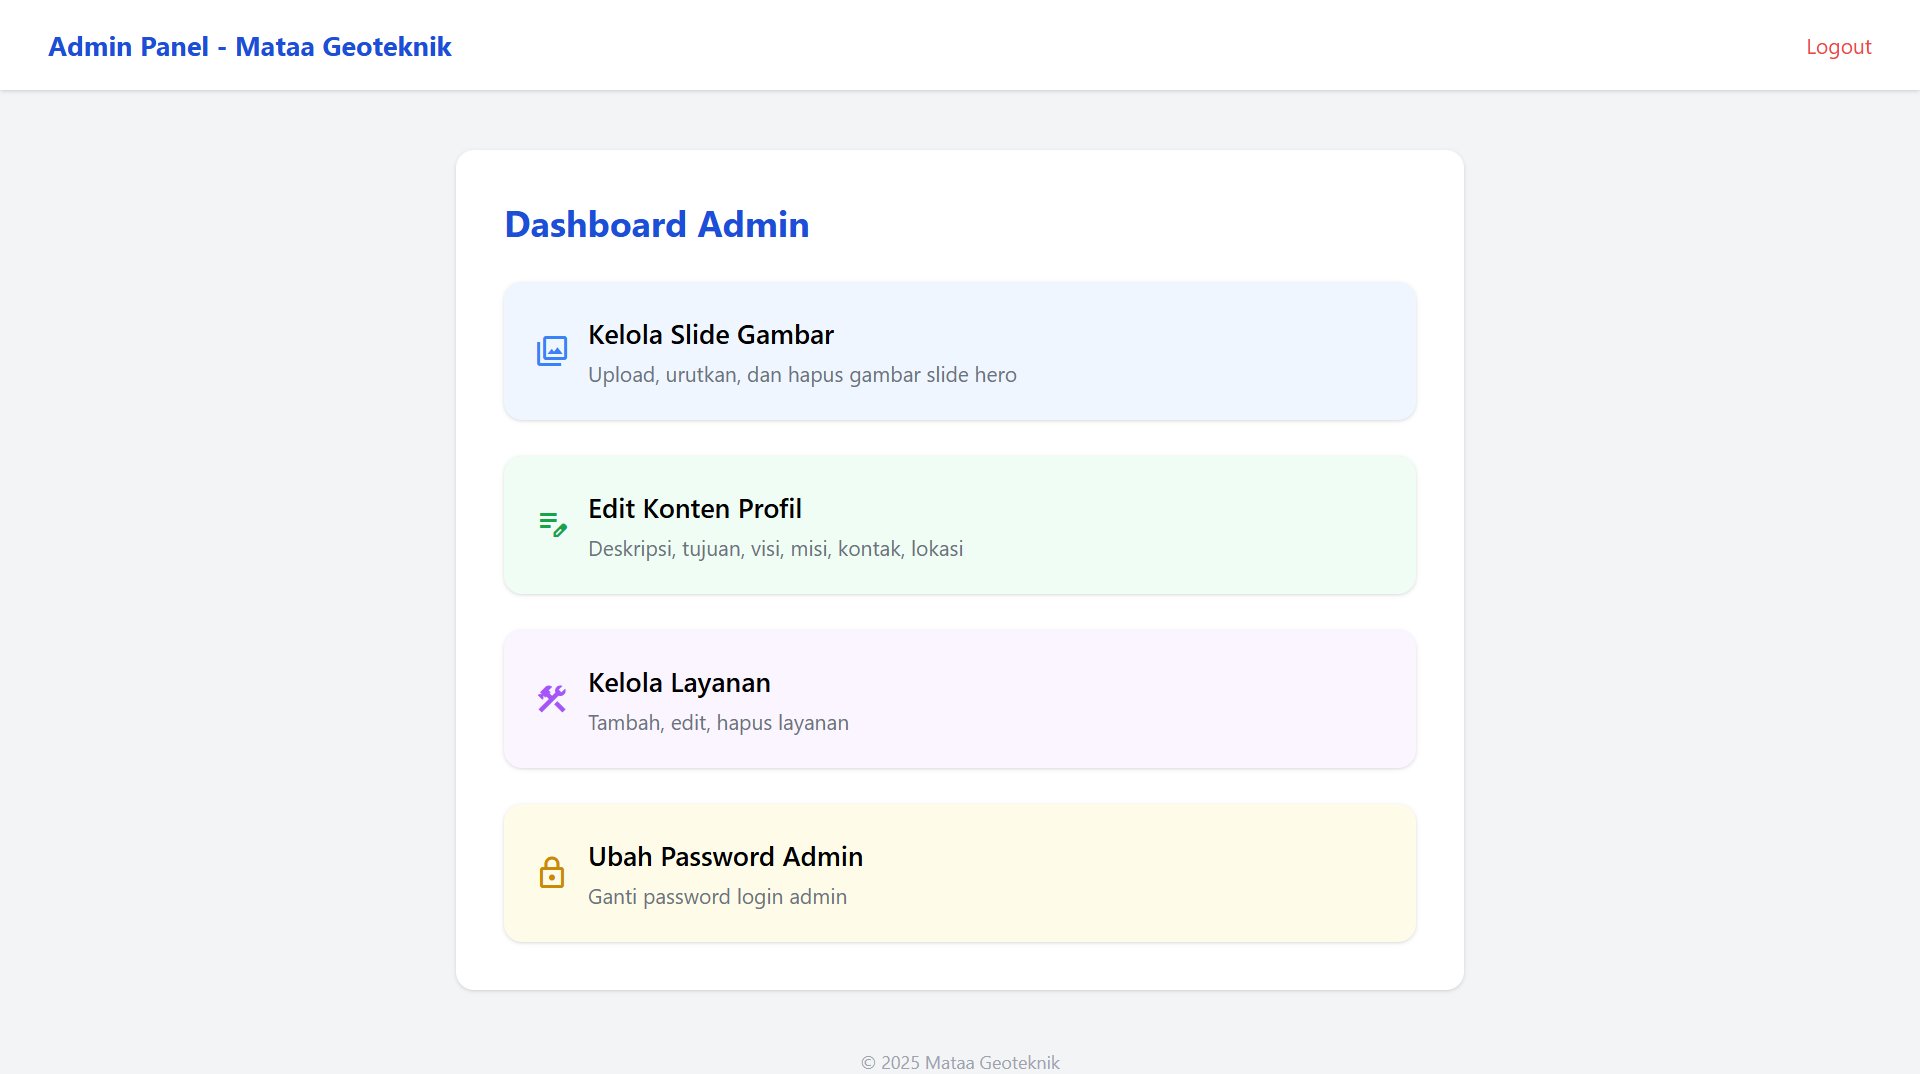Open the Edit Konten Profil card
1920x1074 pixels.
coord(959,524)
